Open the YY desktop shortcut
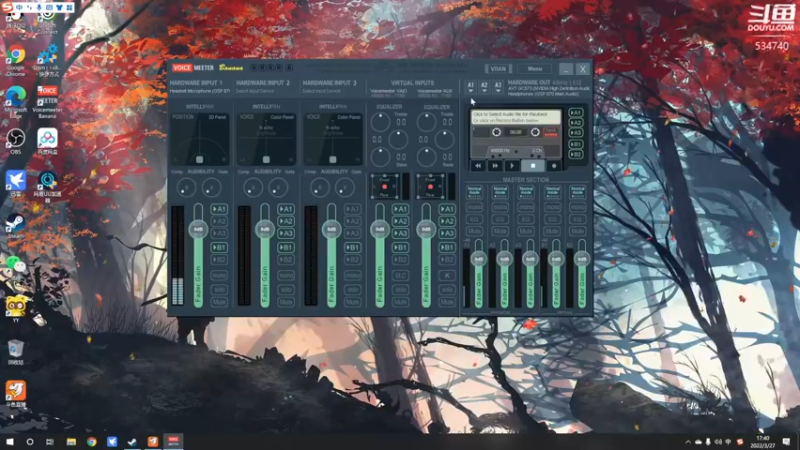Image resolution: width=800 pixels, height=450 pixels. tap(16, 309)
